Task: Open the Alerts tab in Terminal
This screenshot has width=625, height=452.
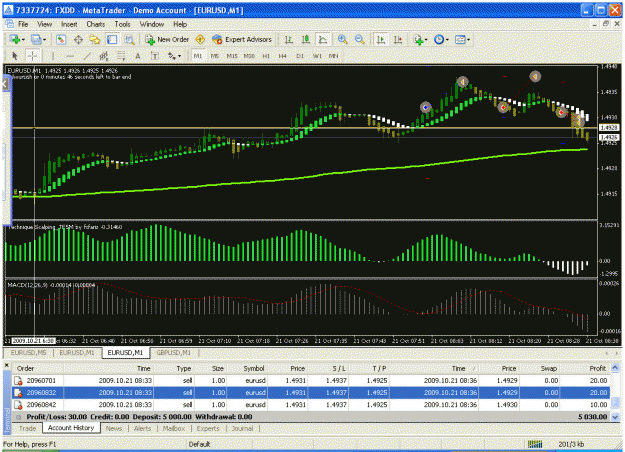Action: [142, 428]
